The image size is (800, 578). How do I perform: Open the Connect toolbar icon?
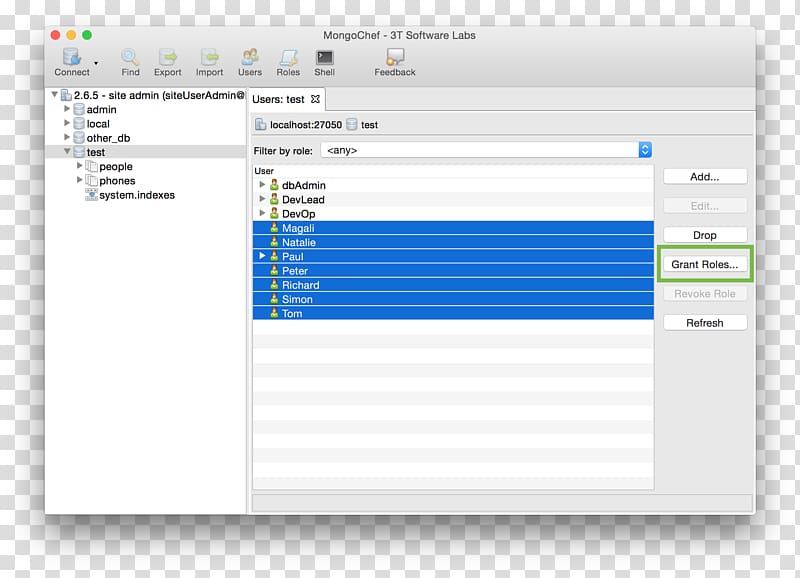71,62
